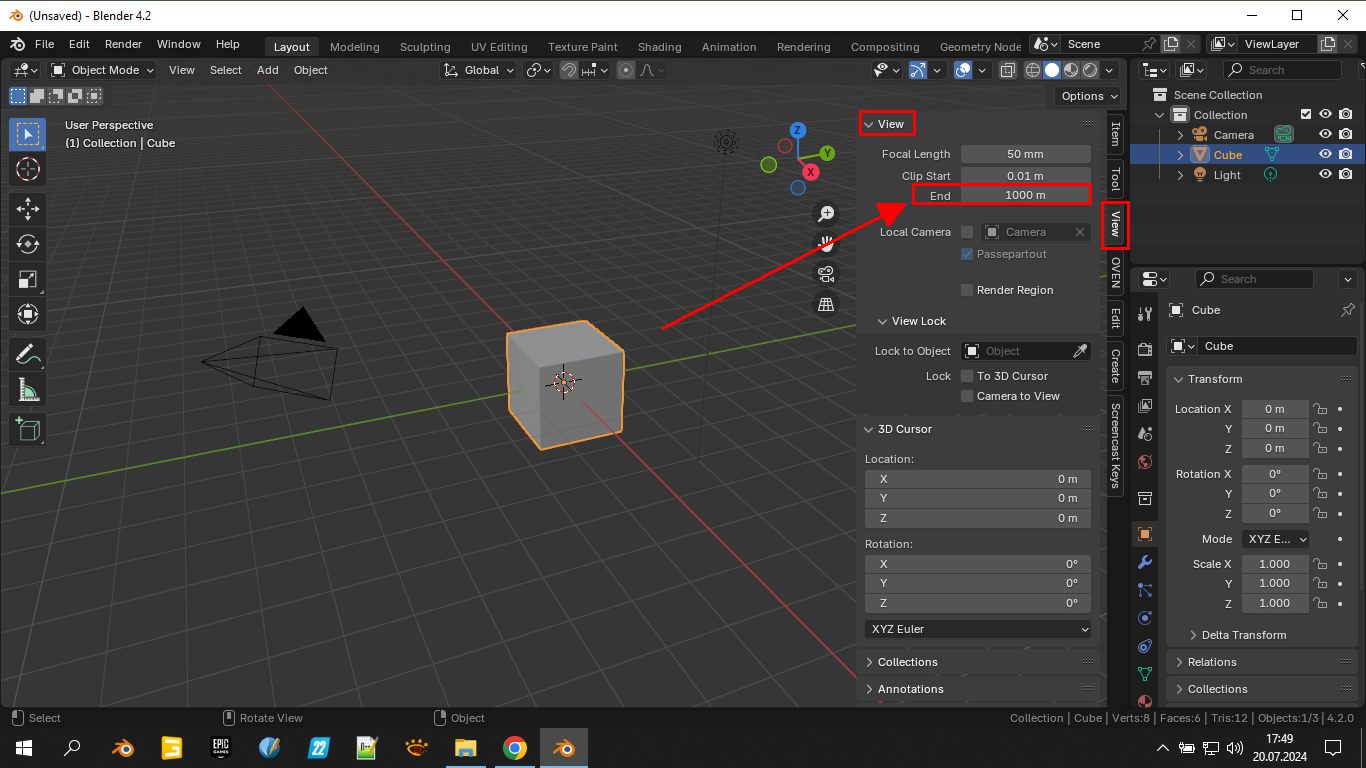Toggle camera view with the camera icon

point(826,274)
